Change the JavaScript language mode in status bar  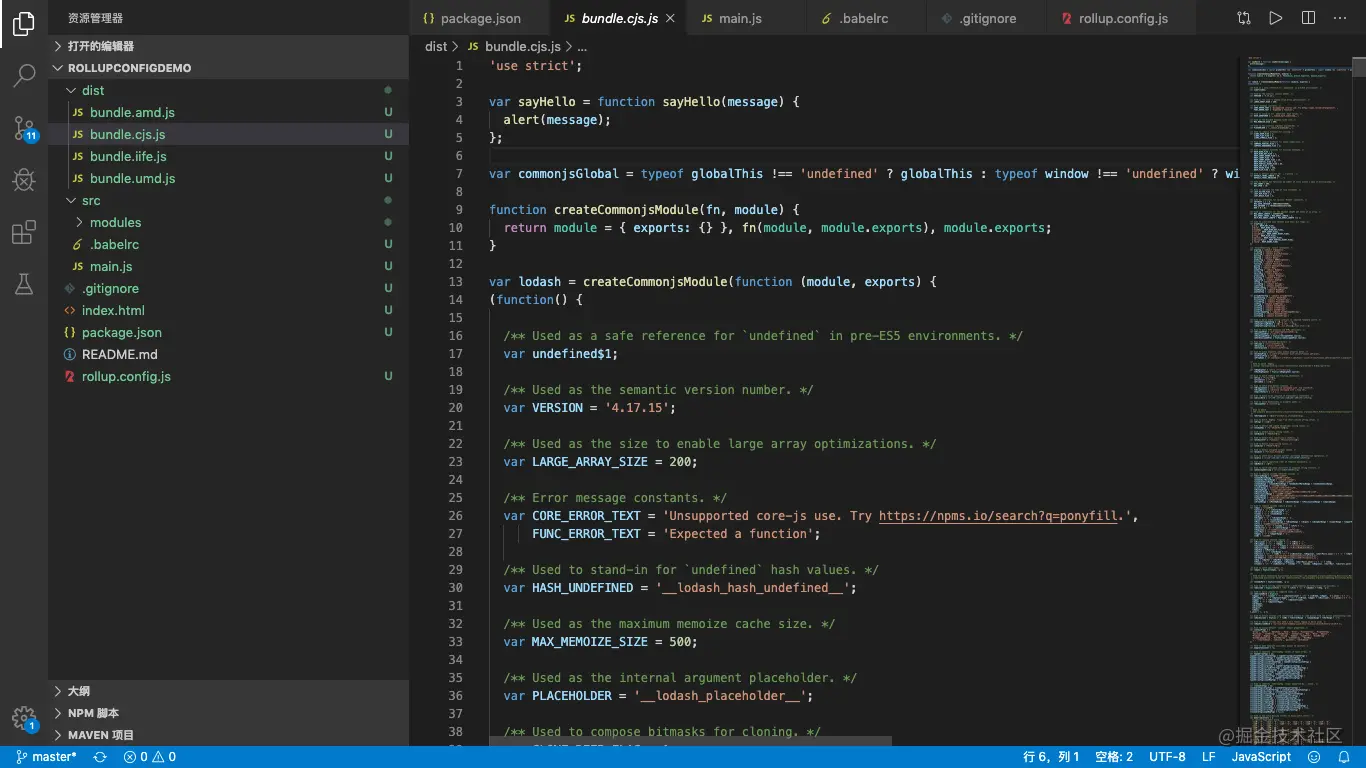coord(1260,757)
